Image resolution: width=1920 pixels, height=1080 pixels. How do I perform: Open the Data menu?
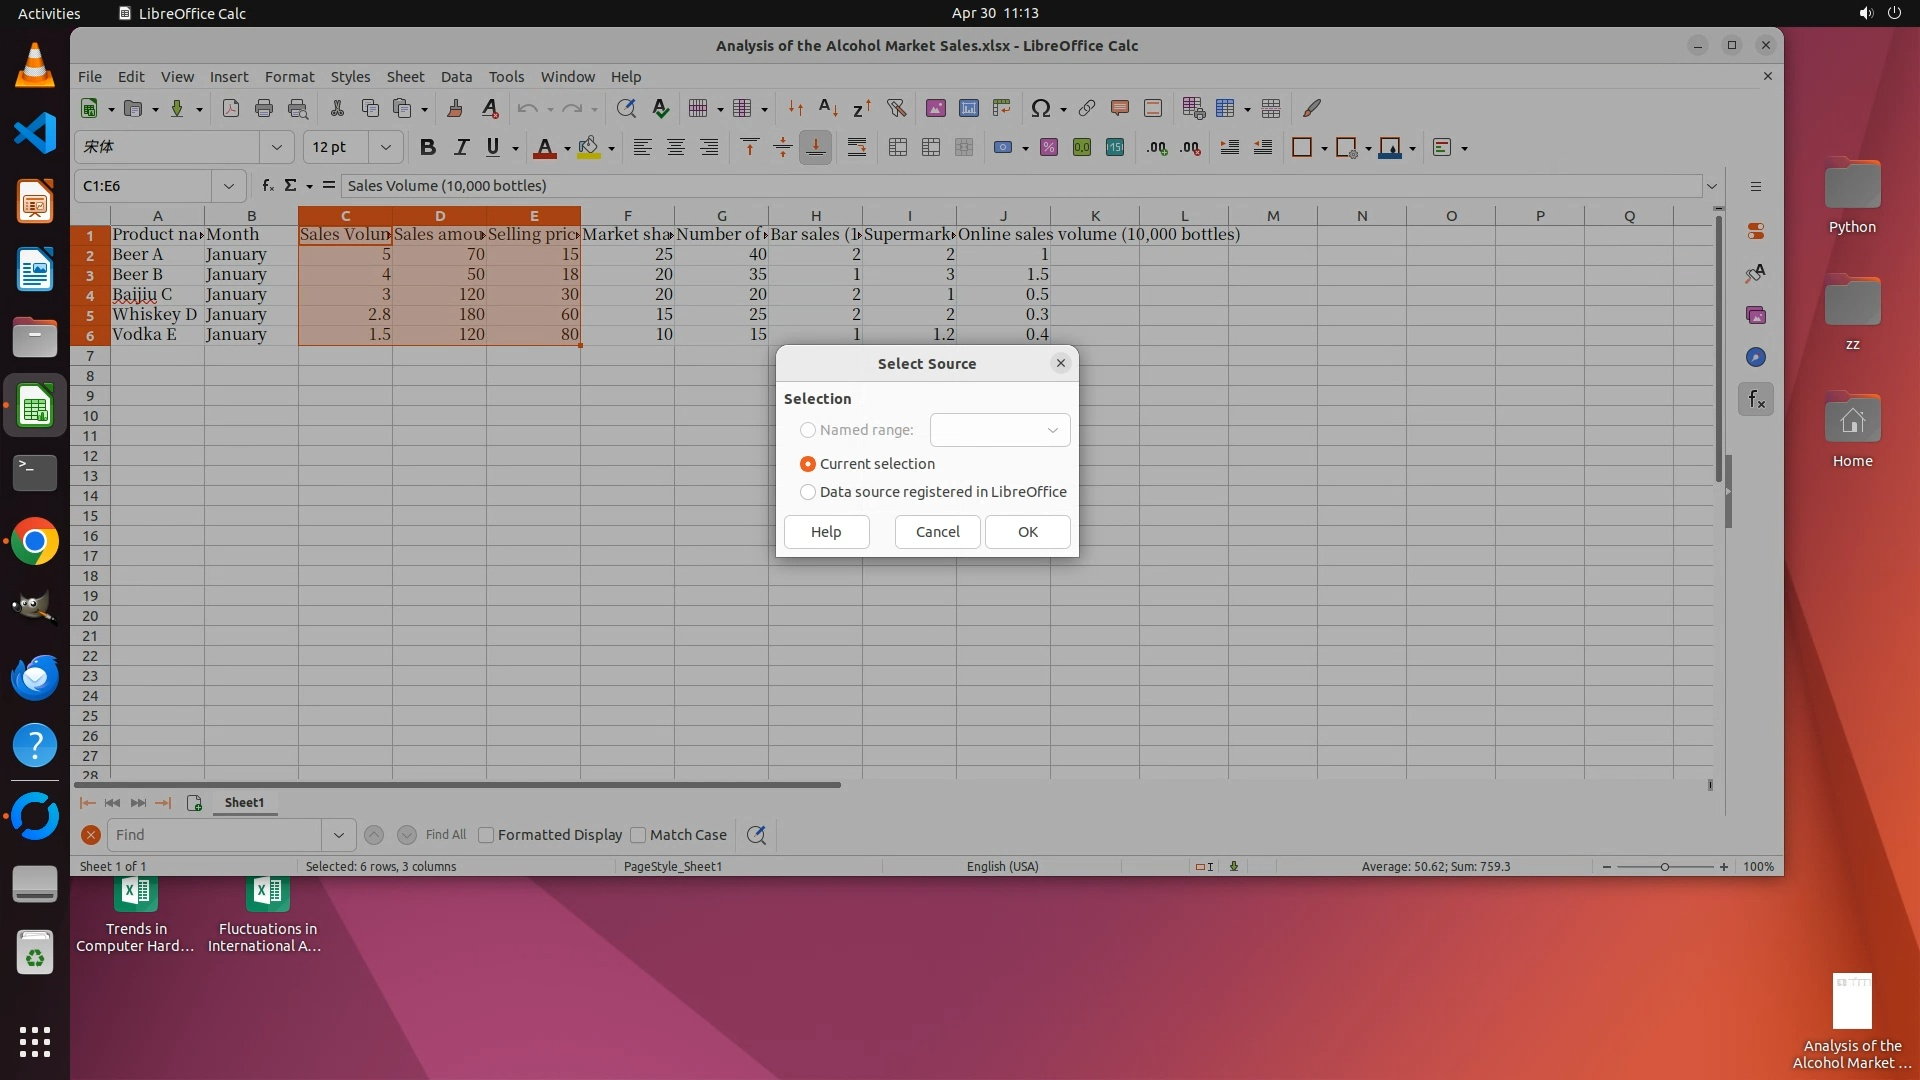pos(456,77)
